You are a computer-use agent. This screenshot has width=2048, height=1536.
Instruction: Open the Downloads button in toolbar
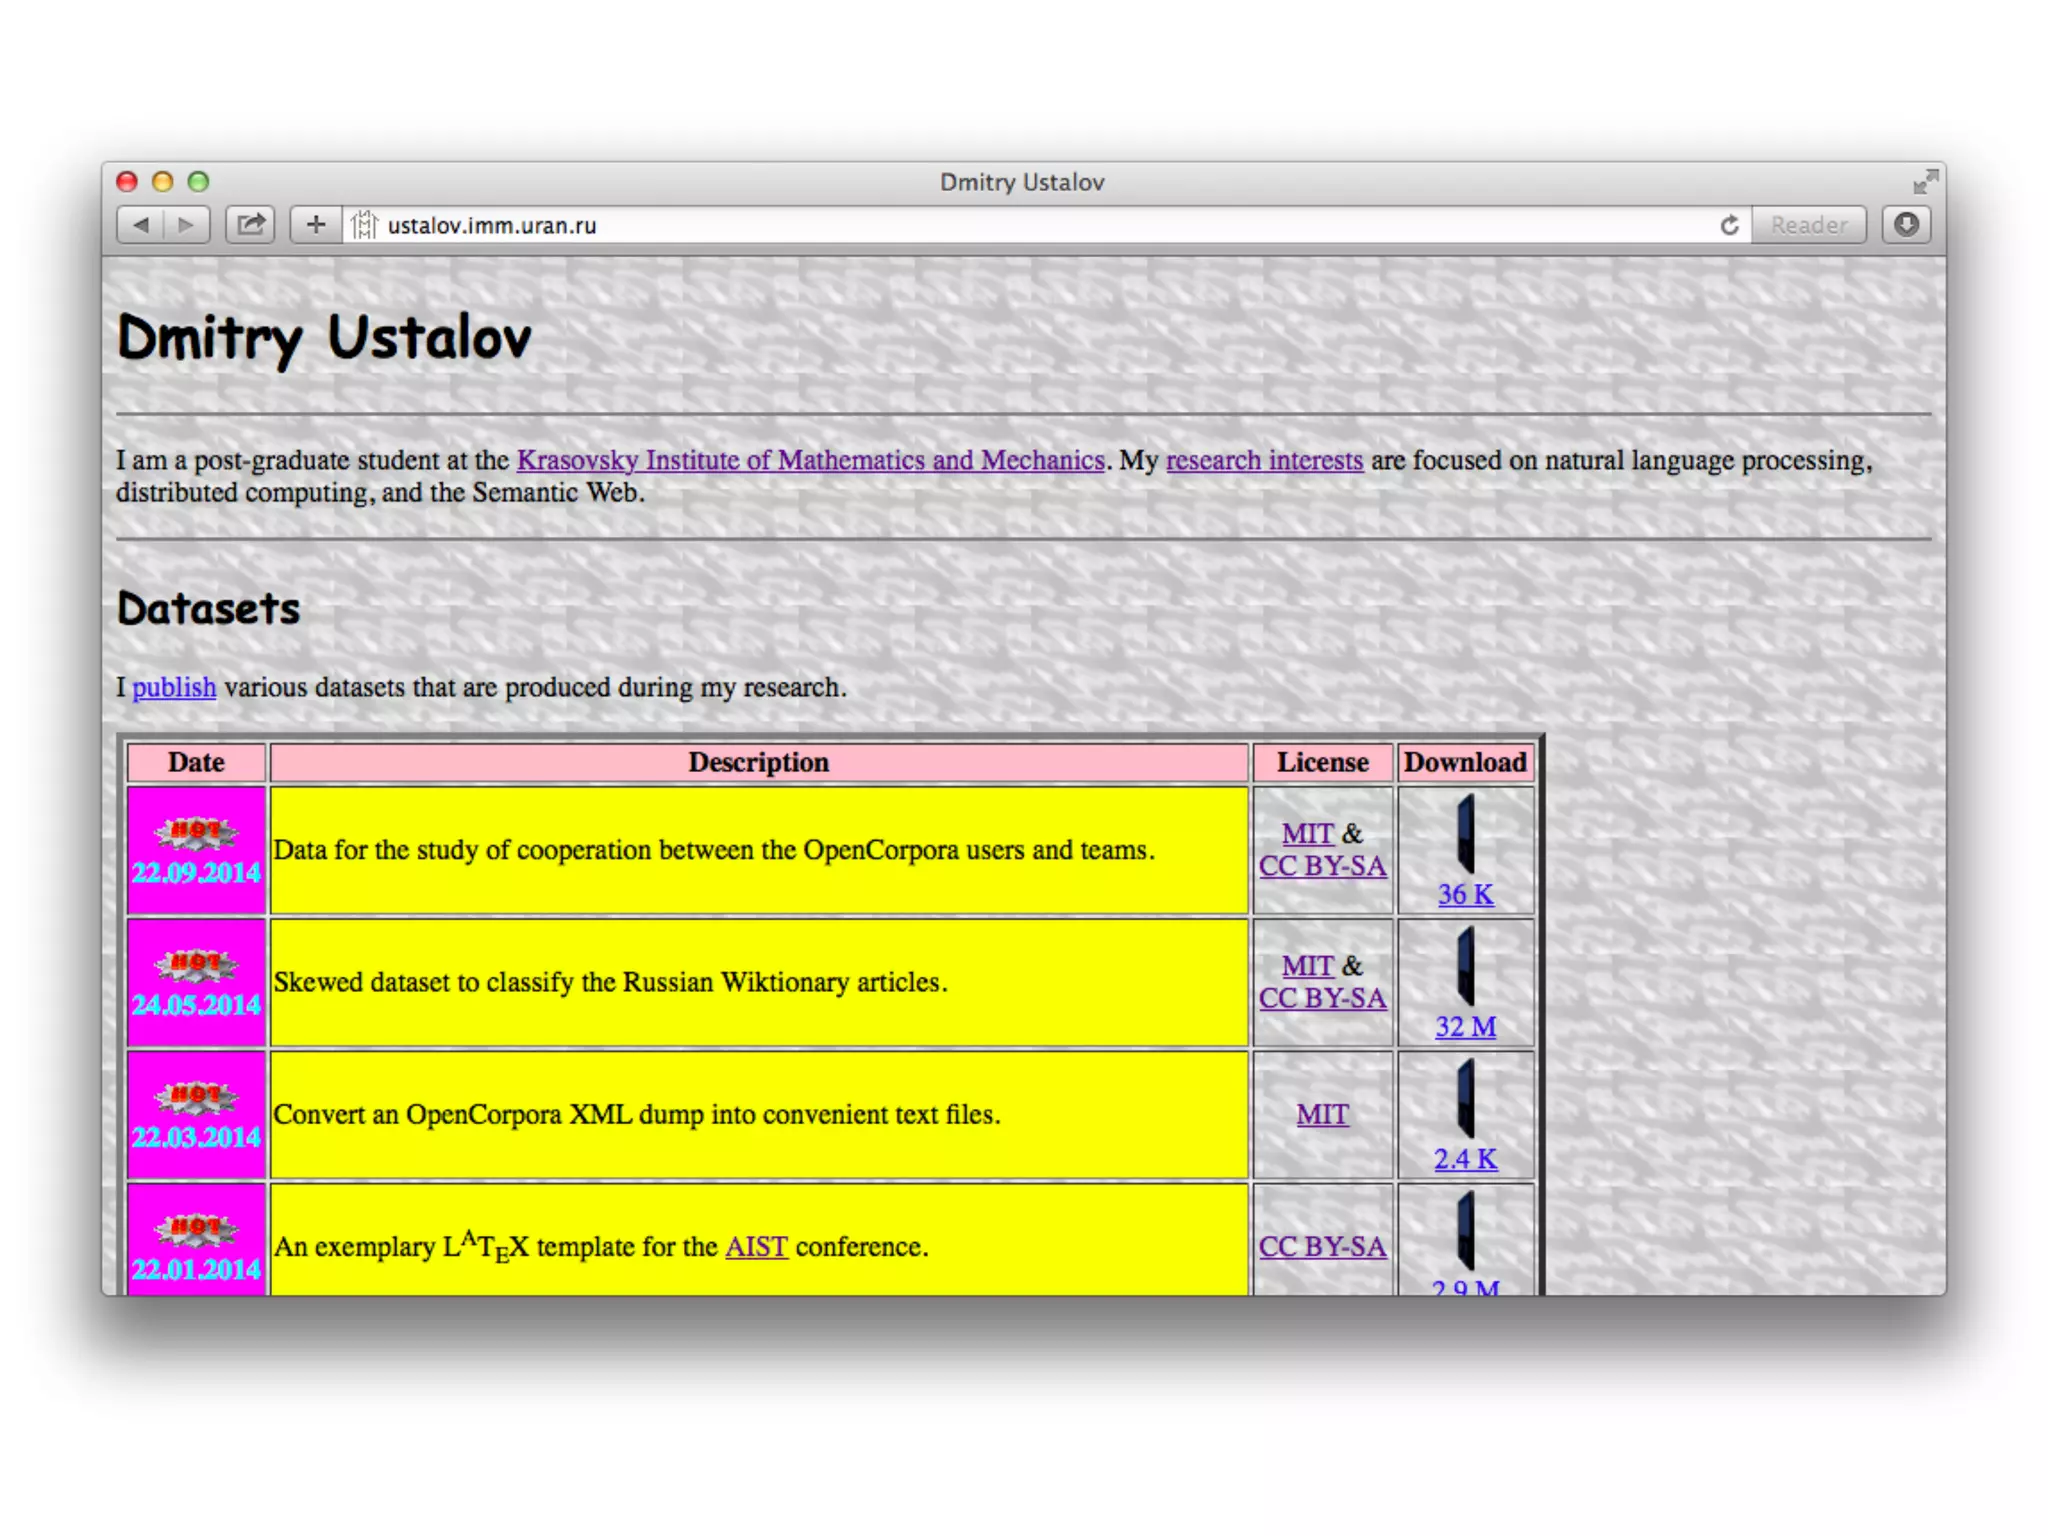click(x=1907, y=225)
